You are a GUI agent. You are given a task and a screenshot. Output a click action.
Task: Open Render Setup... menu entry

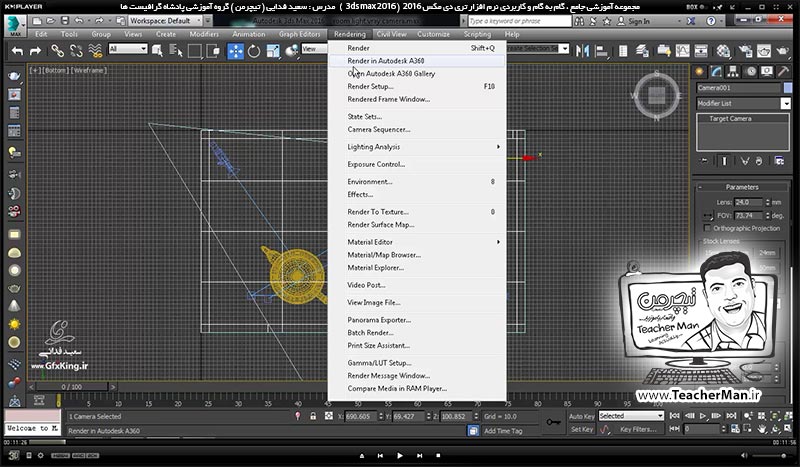[417, 86]
